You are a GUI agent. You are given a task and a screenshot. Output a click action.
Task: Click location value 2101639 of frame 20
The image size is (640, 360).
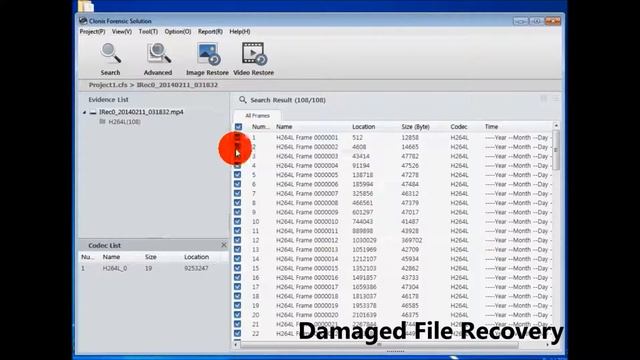(x=364, y=315)
